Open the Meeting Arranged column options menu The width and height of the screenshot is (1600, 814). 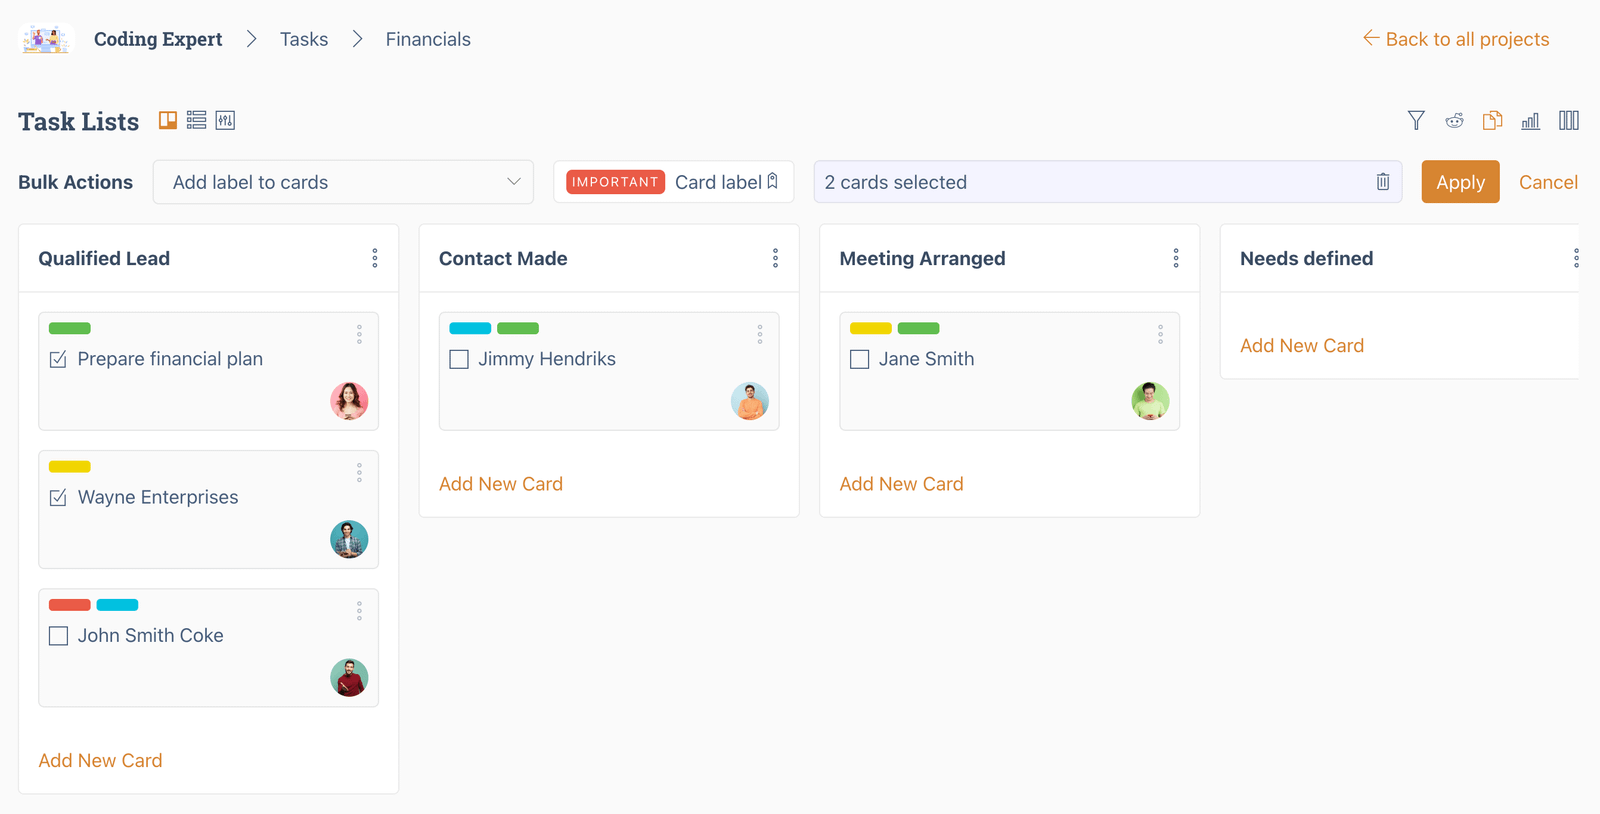pyautogui.click(x=1175, y=258)
